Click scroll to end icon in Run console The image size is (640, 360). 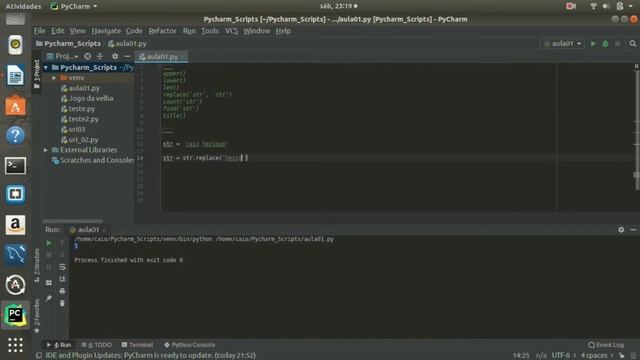click(62, 279)
